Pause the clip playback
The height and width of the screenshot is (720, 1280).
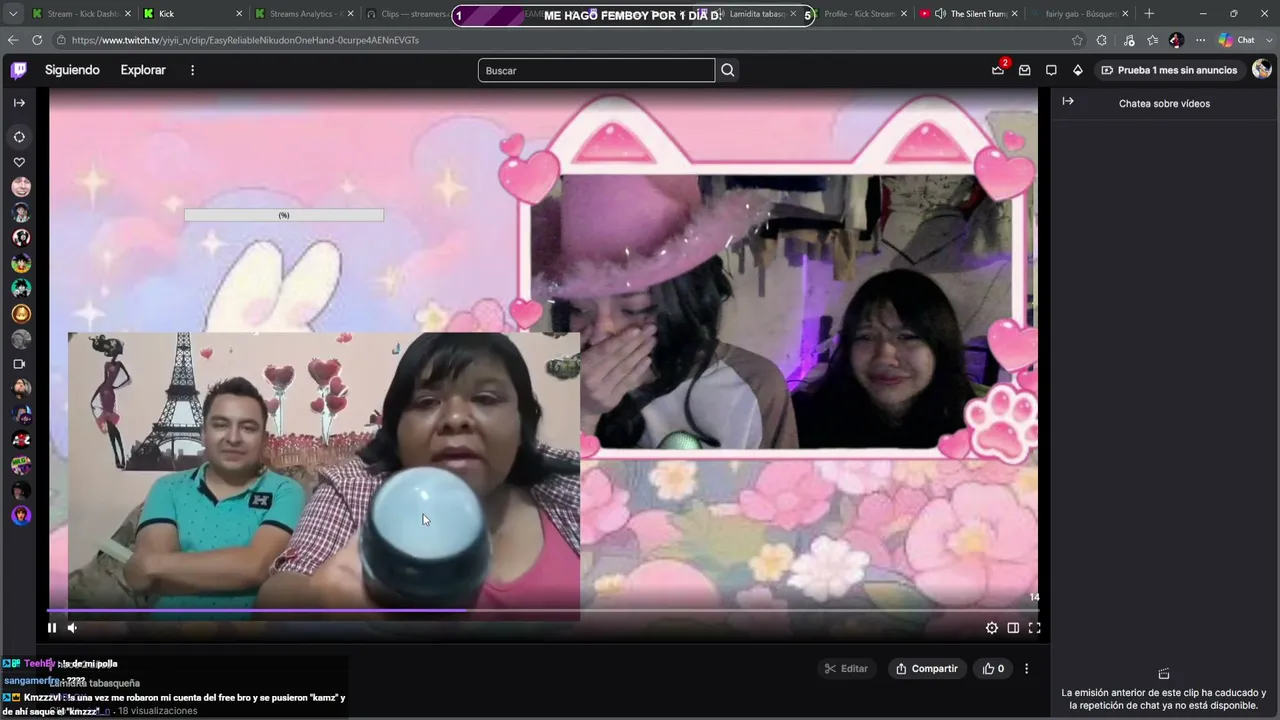pyautogui.click(x=52, y=628)
